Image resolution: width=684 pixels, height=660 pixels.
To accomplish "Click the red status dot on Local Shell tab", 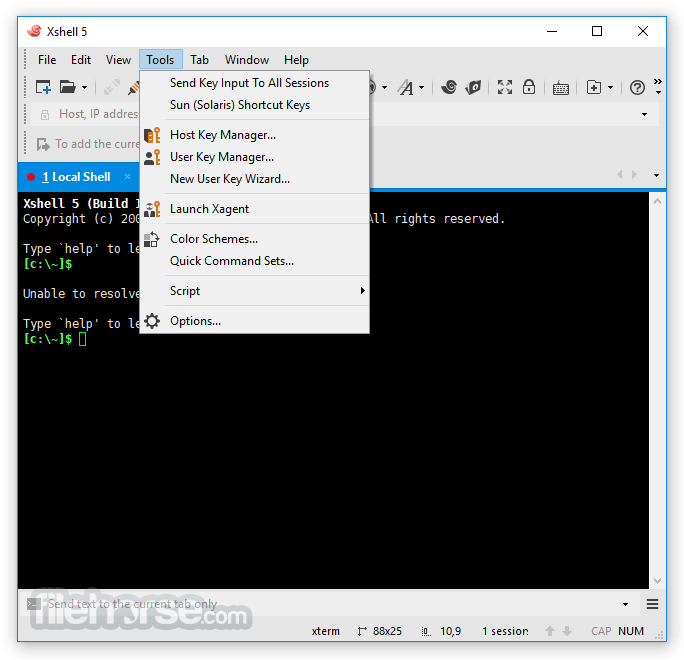I will click(31, 177).
